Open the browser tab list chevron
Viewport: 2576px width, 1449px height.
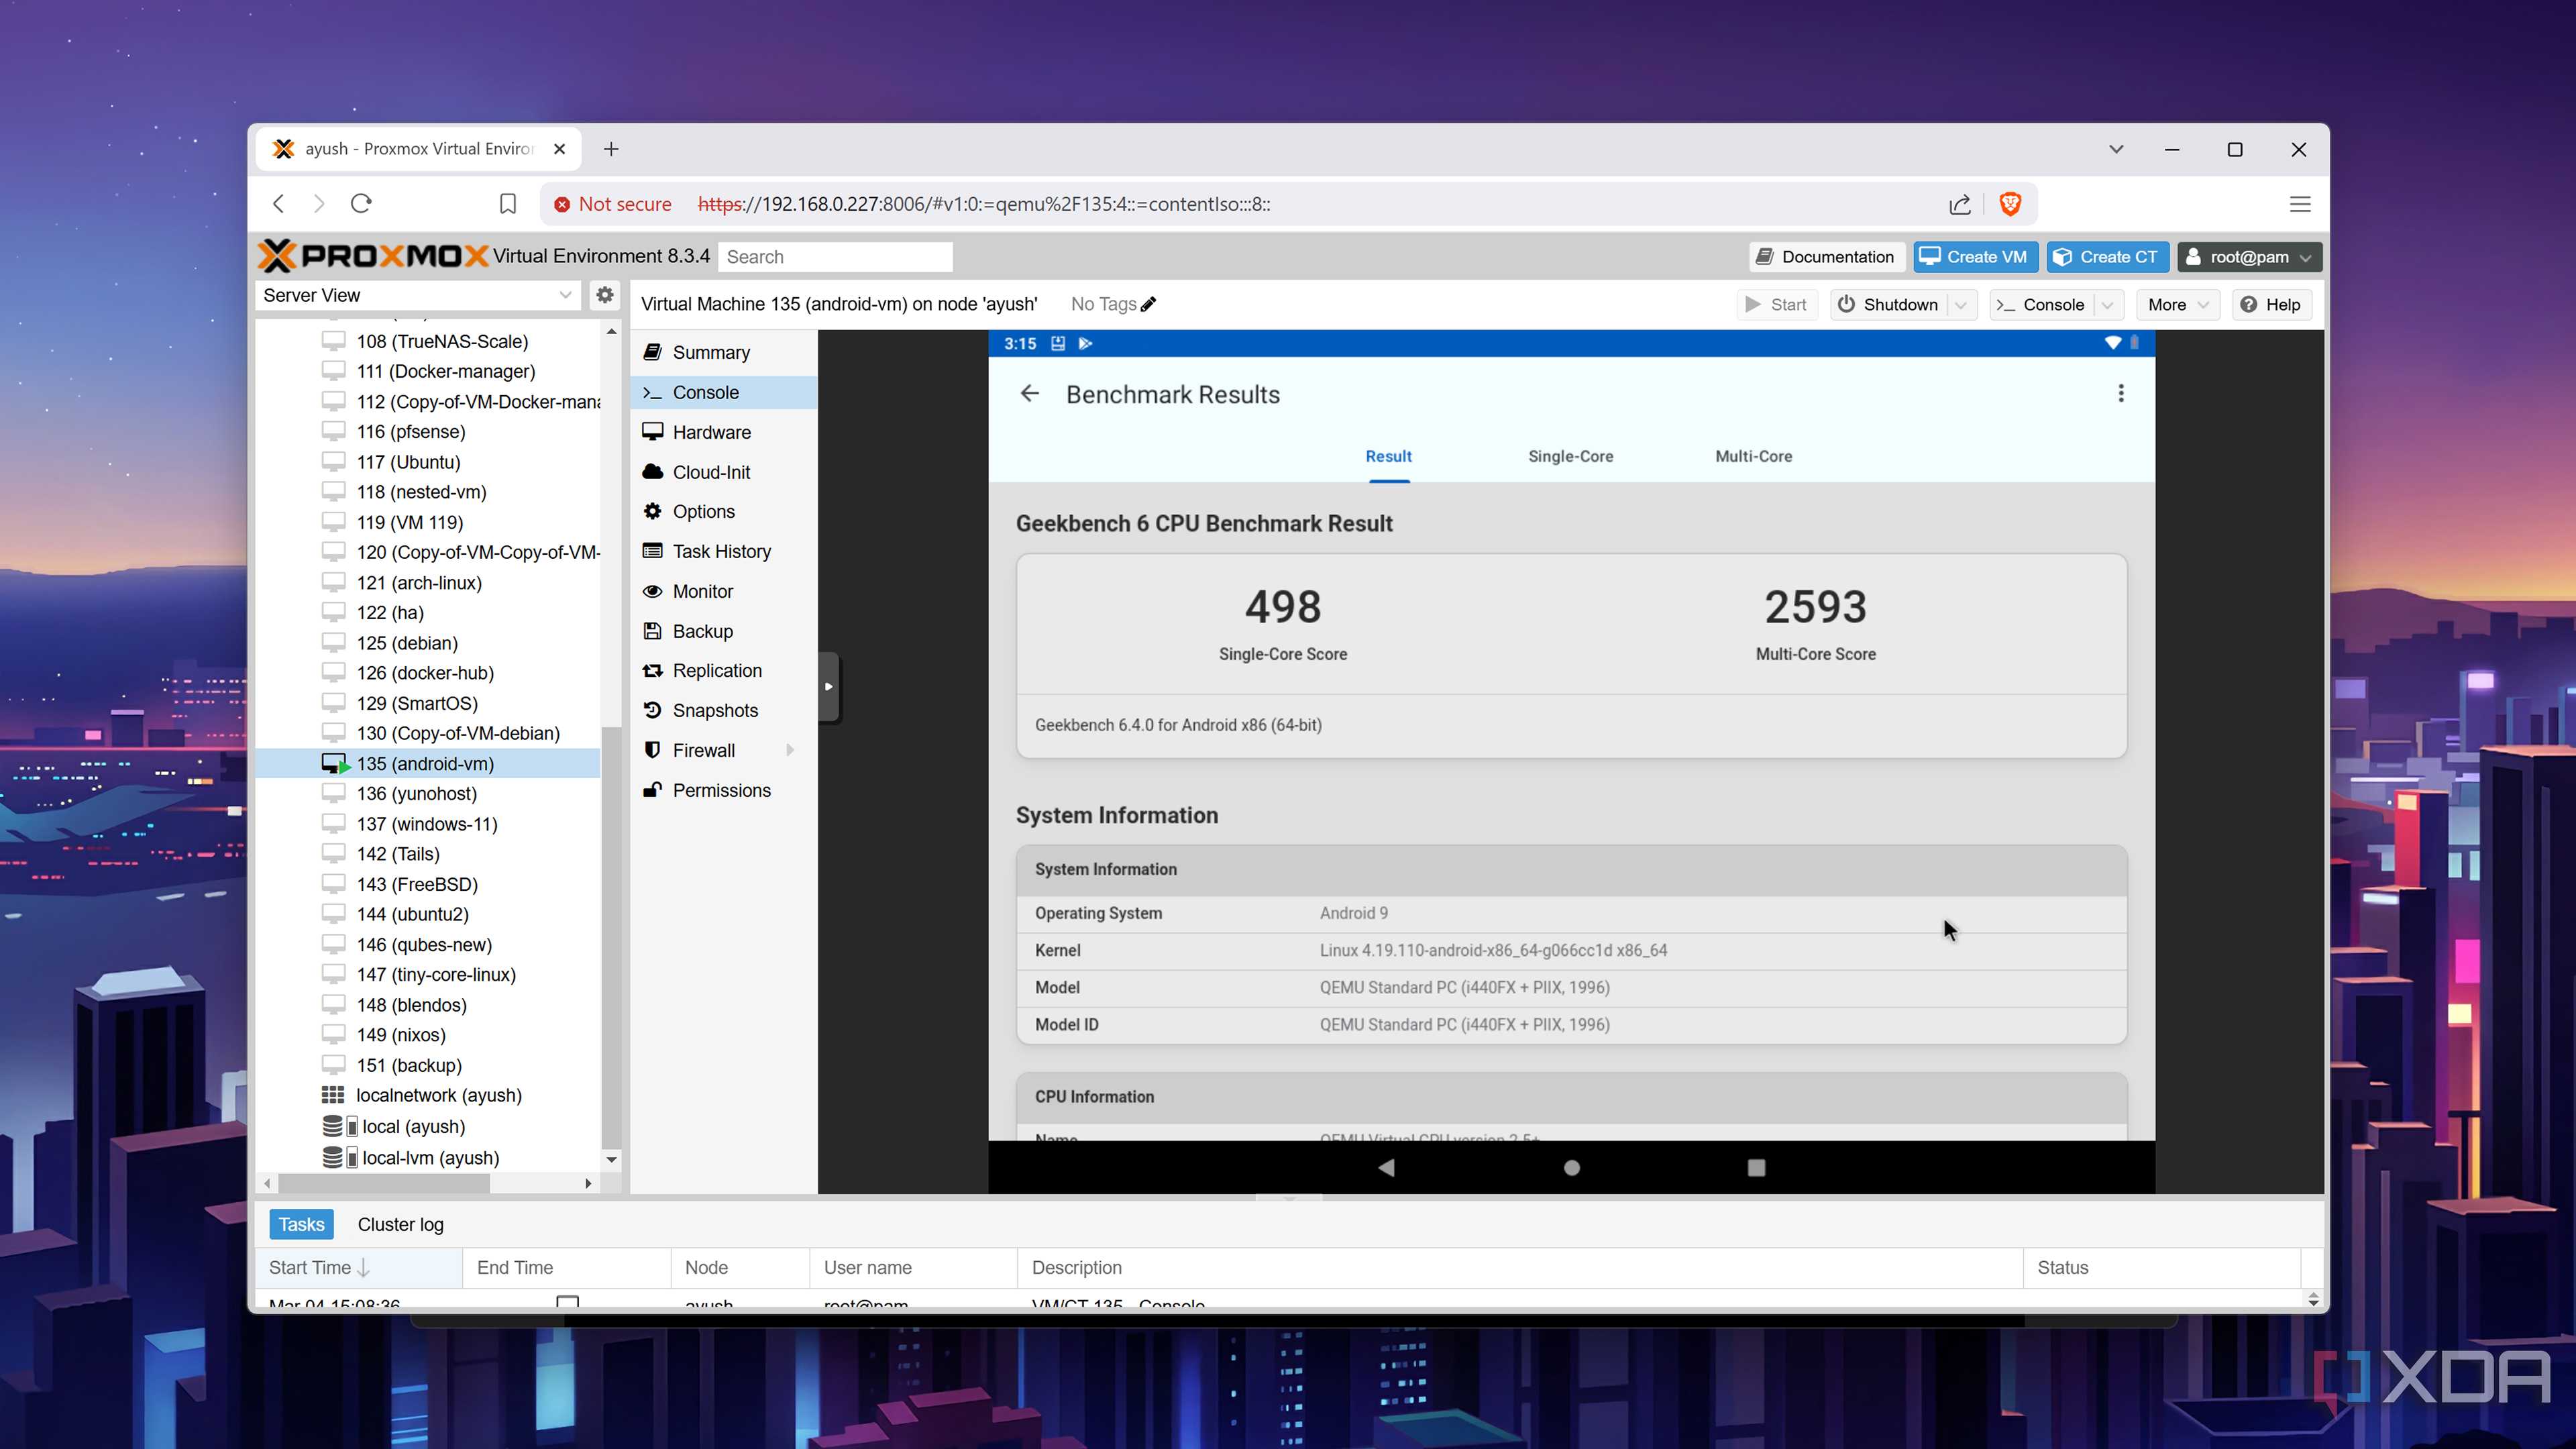coord(2116,149)
